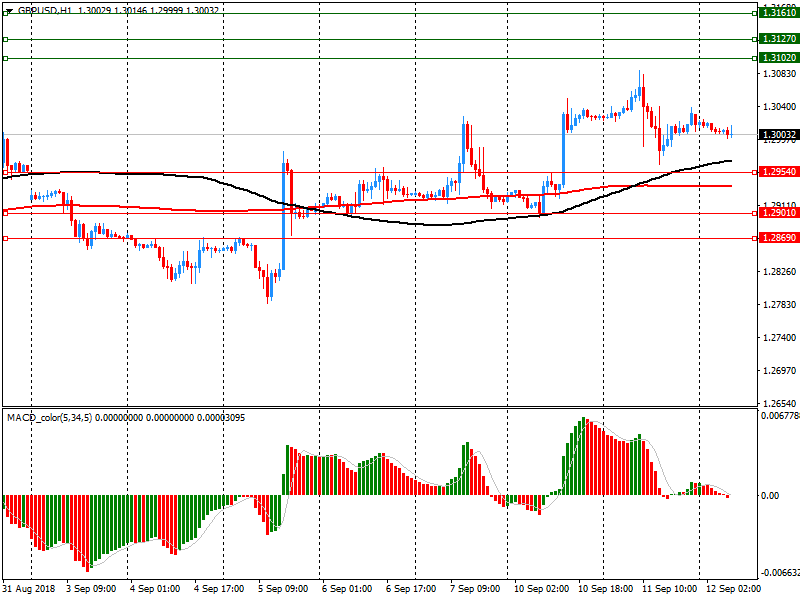The width and height of the screenshot is (800, 600).
Task: Click the left handle of the lowest red line
Action: (x=6, y=238)
